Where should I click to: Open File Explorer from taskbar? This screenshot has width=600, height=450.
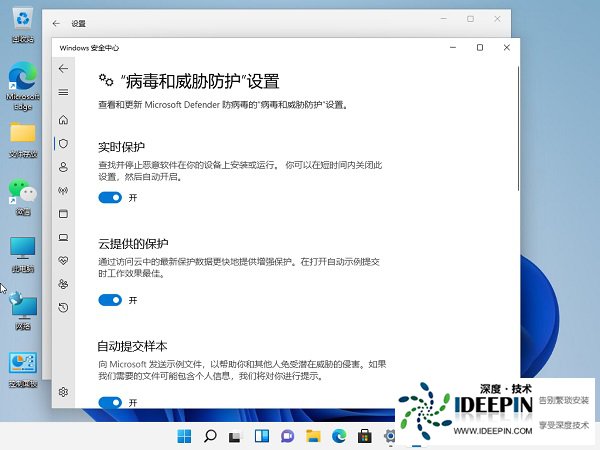(313, 436)
